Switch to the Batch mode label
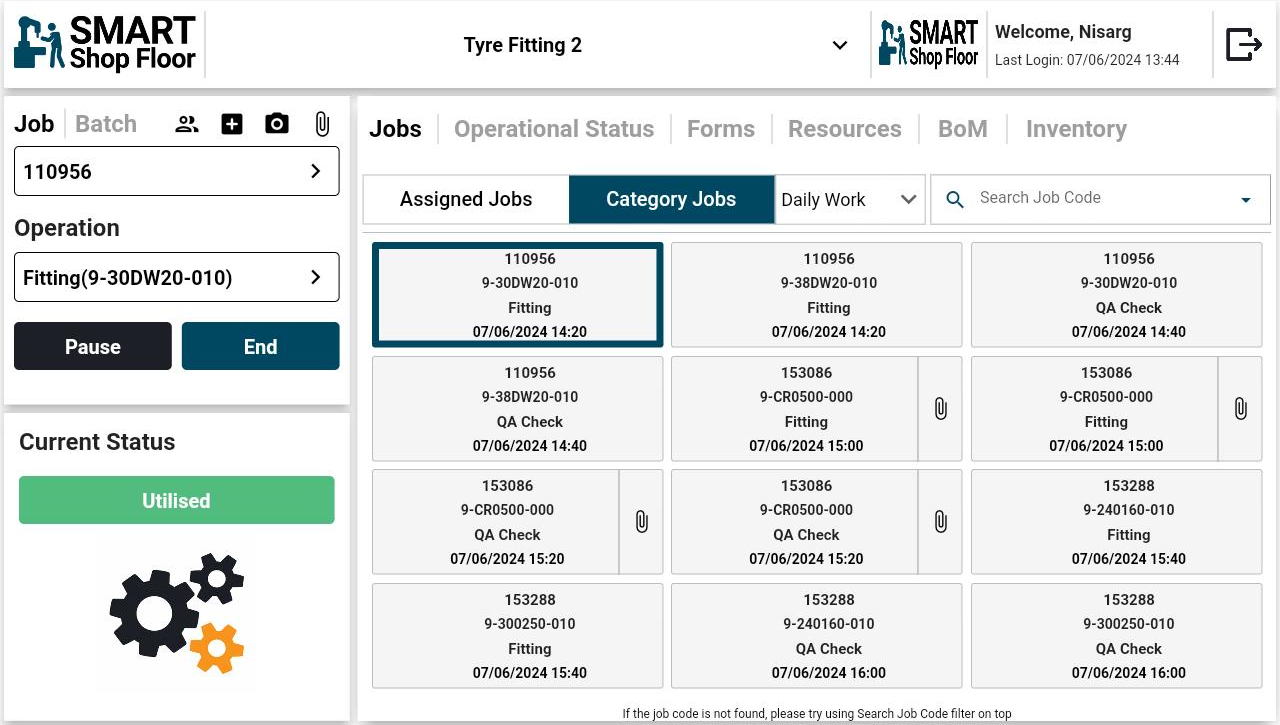This screenshot has height=725, width=1280. 106,124
